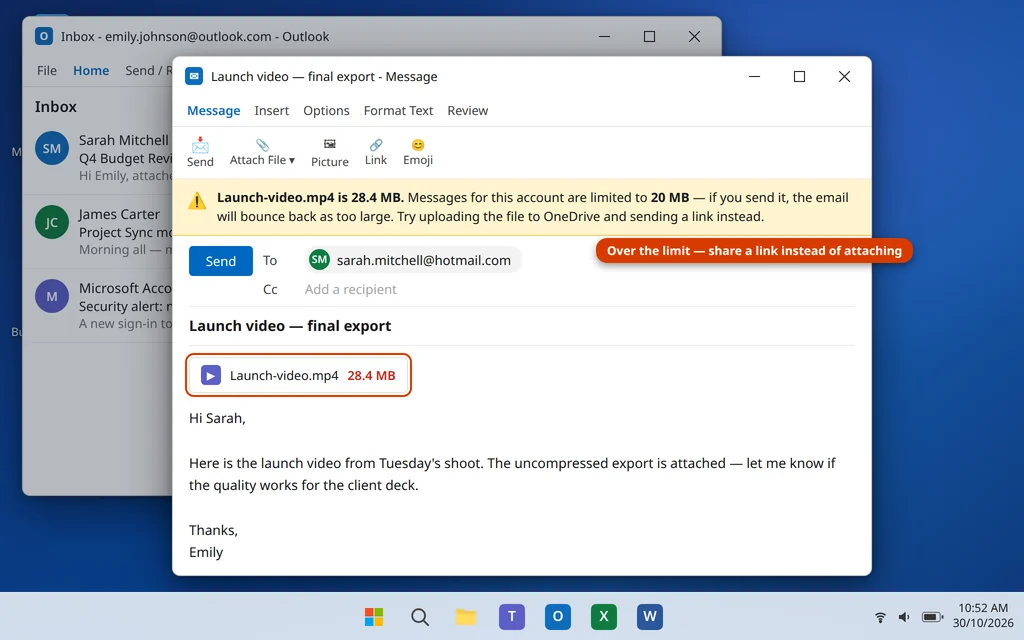Click the blue Send button
1024x640 pixels.
click(x=221, y=261)
